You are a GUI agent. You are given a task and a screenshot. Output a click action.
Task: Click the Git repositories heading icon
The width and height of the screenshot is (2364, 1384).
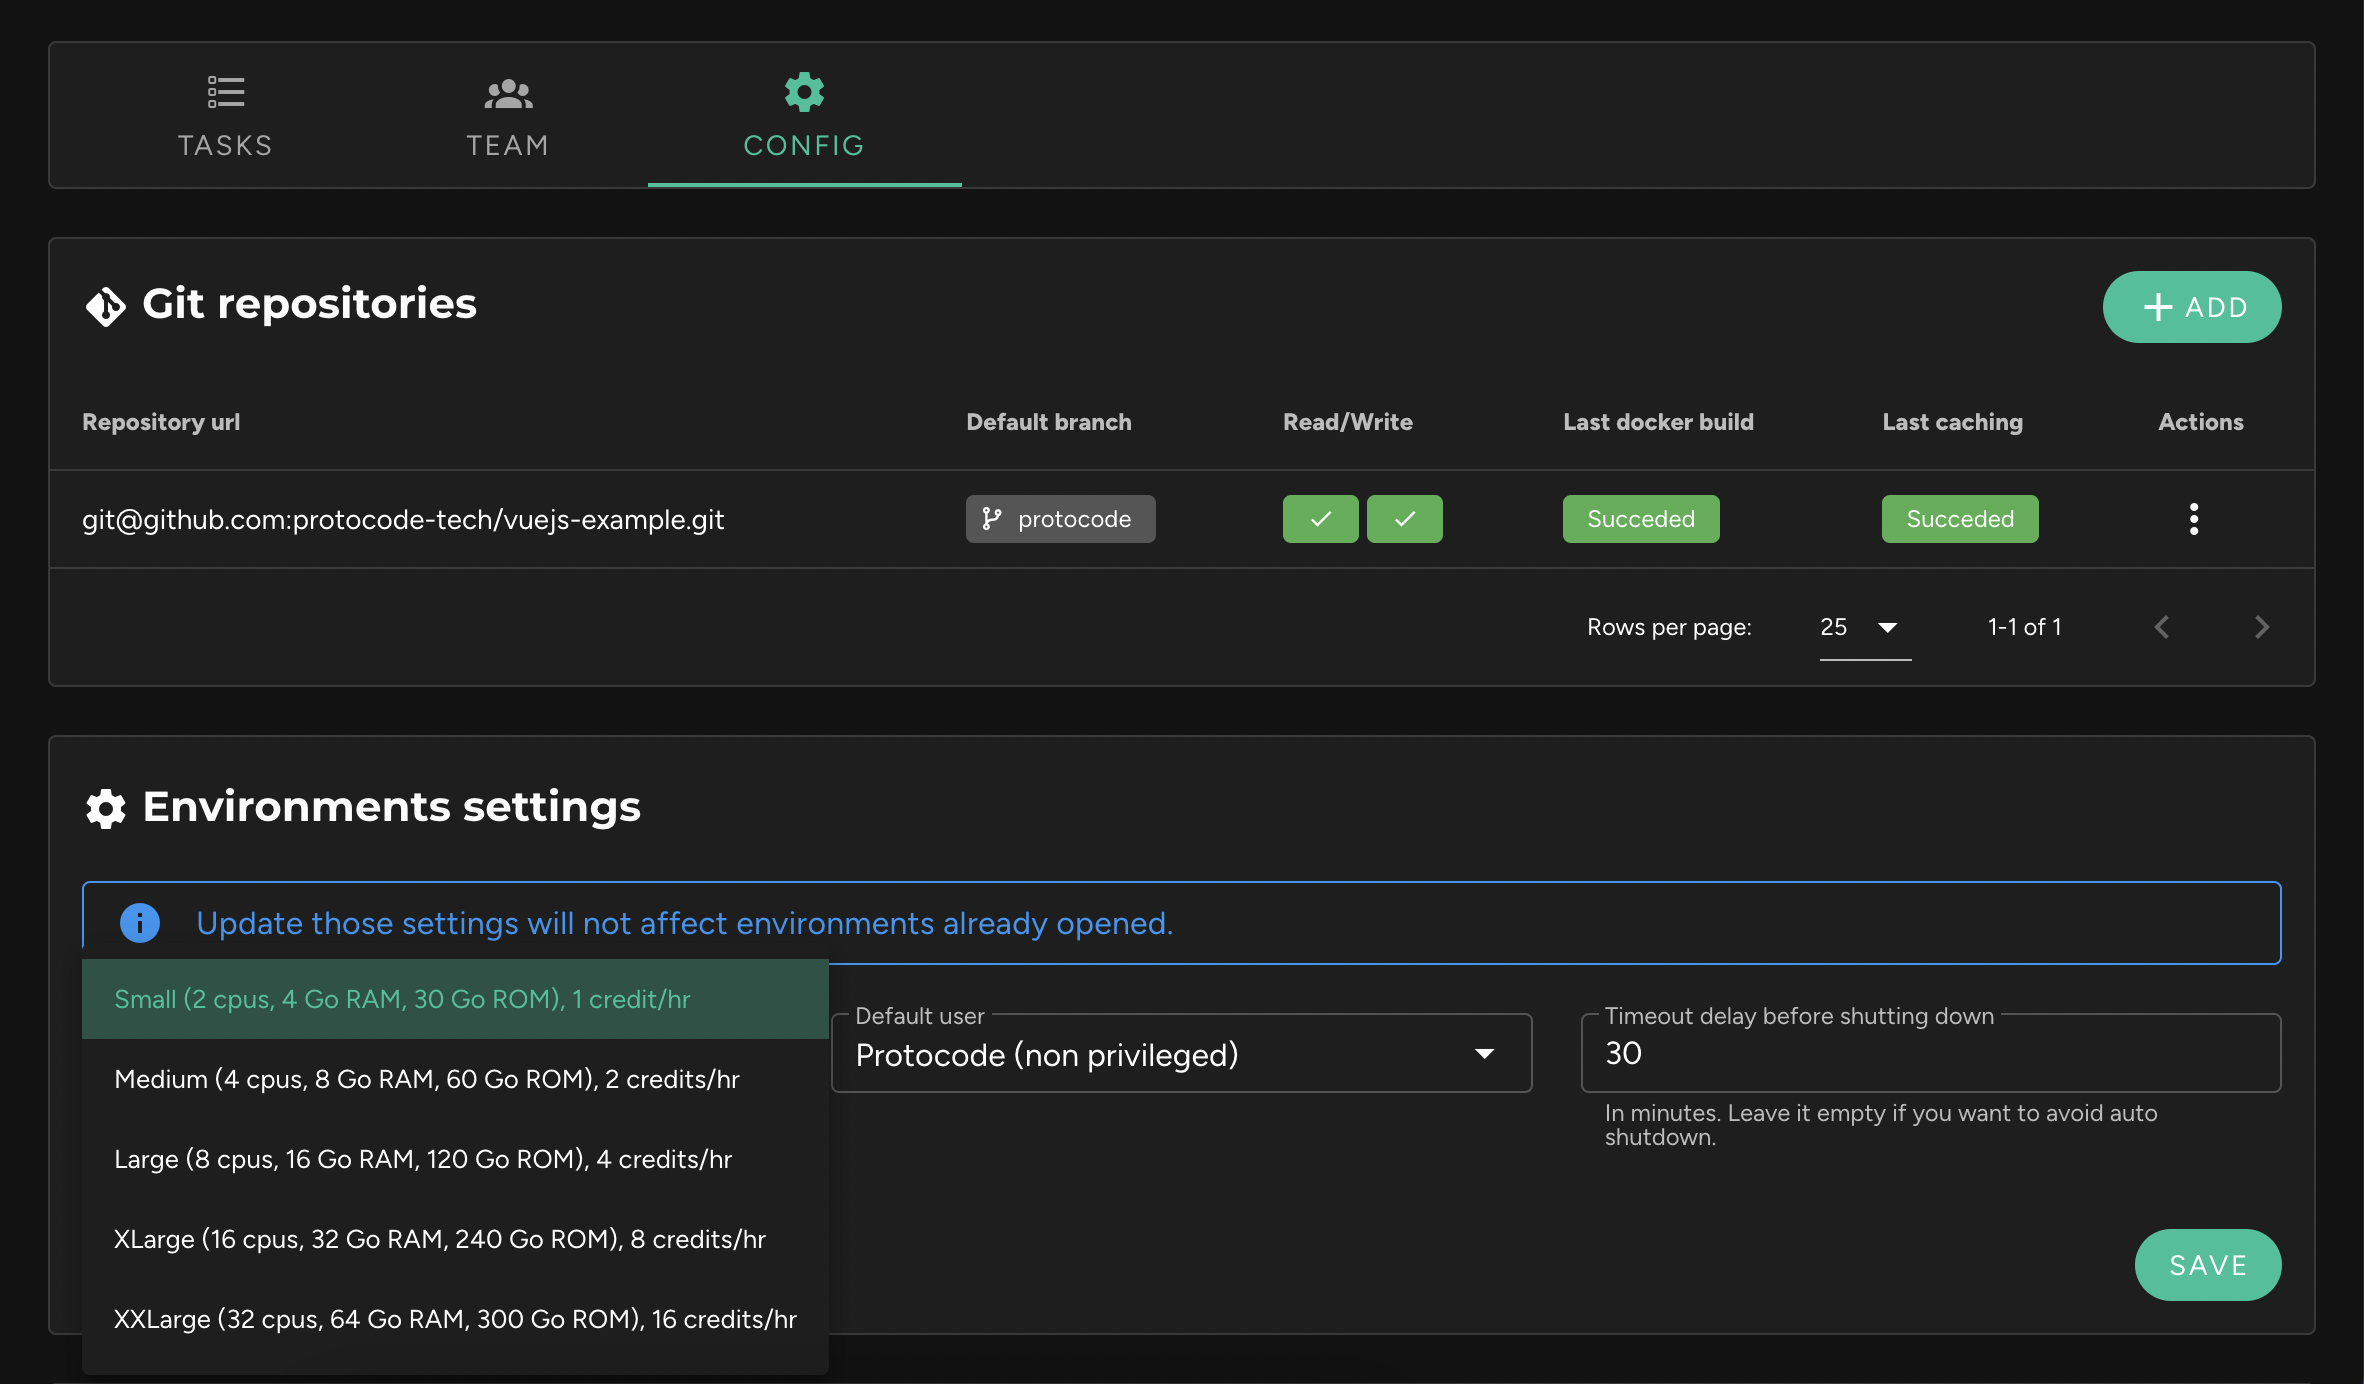[105, 306]
